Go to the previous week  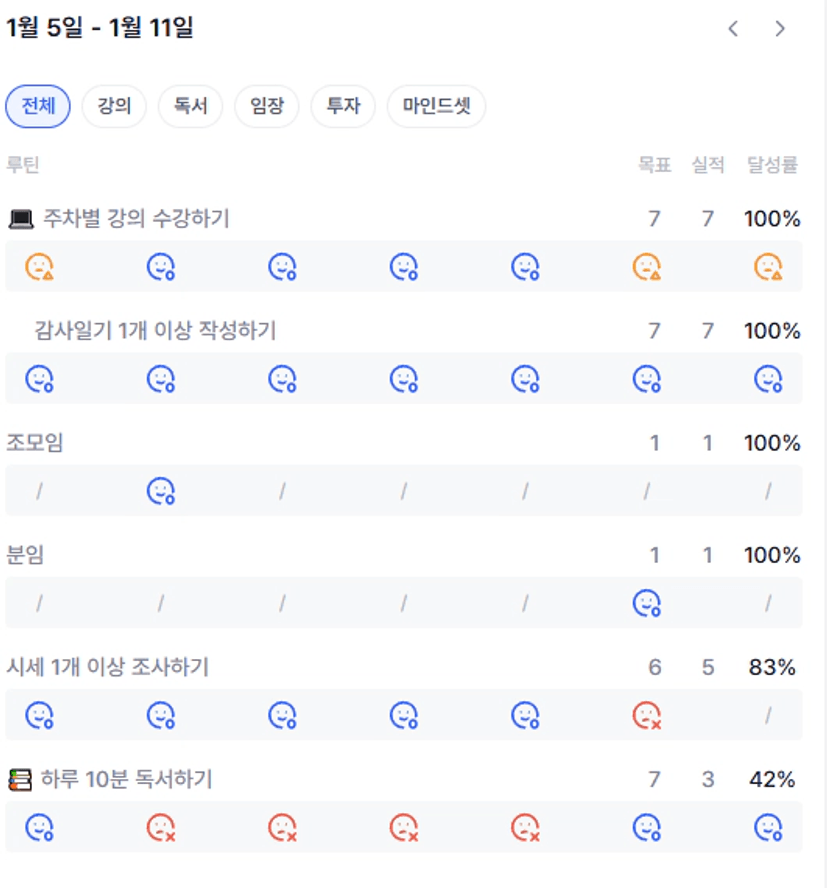[733, 29]
